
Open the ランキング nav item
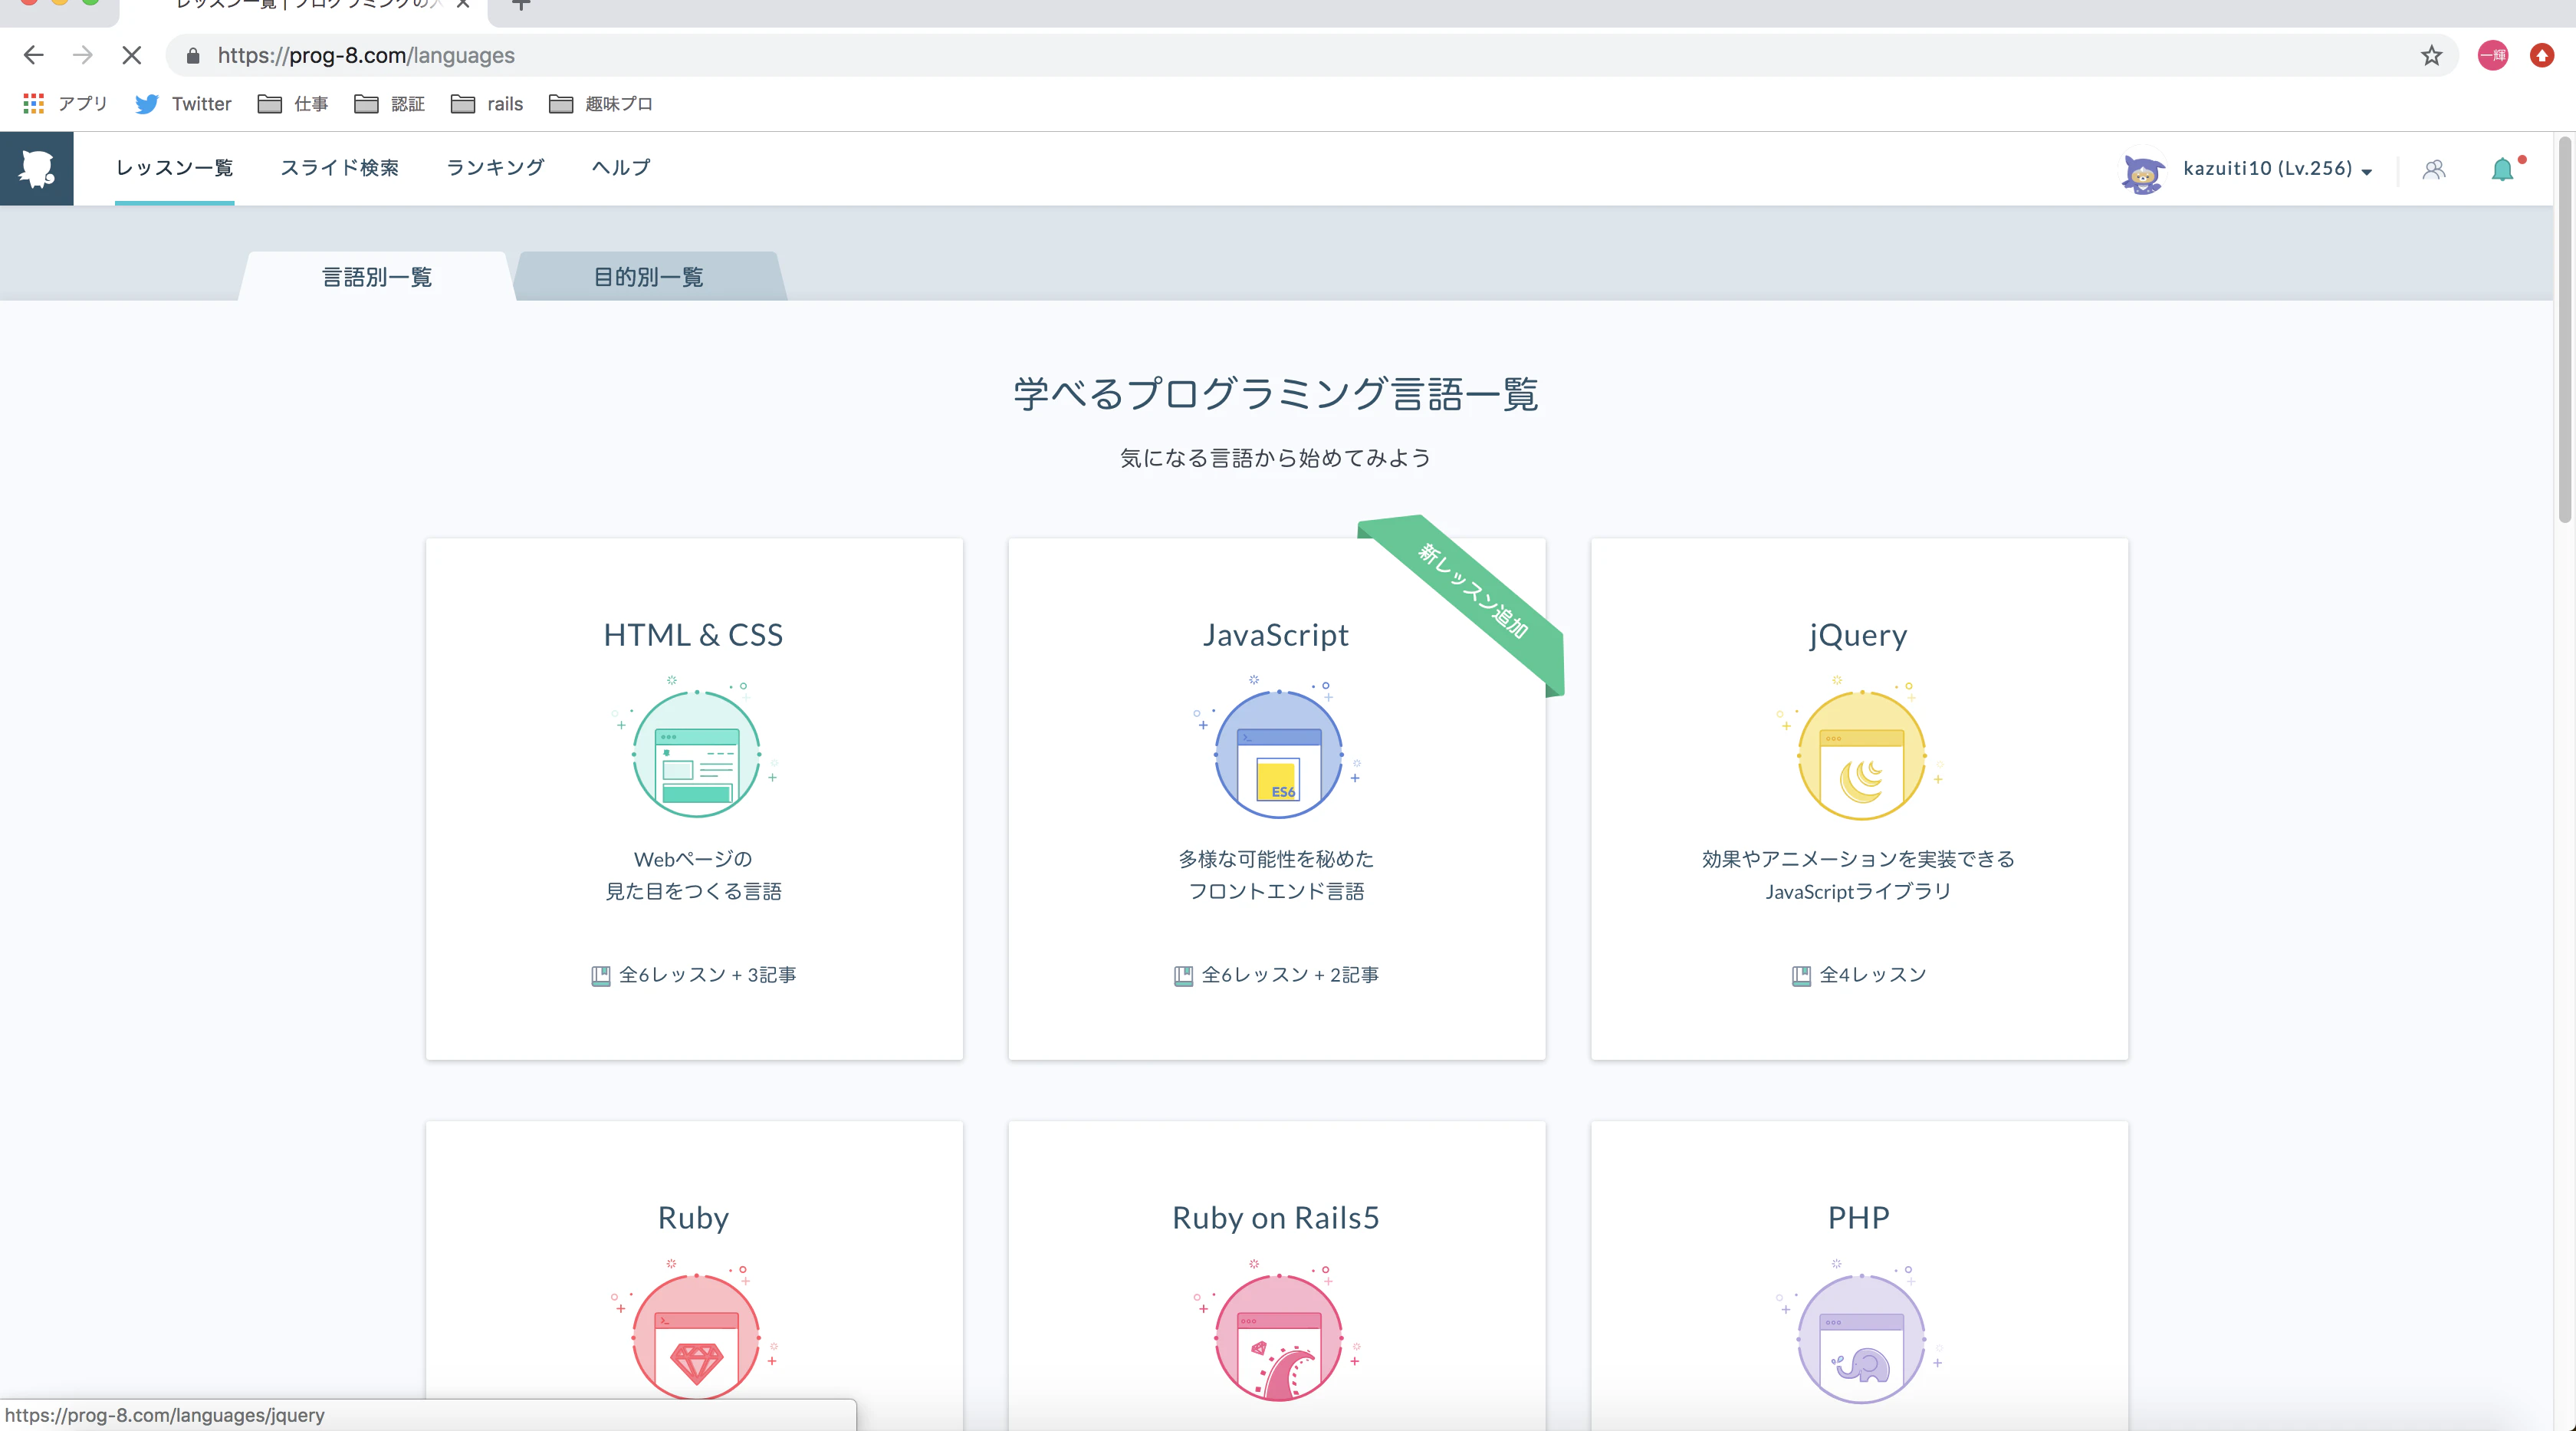pyautogui.click(x=495, y=168)
